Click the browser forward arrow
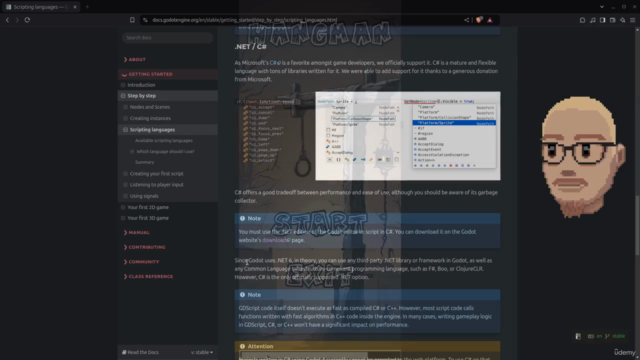640x360 pixels. [17, 20]
